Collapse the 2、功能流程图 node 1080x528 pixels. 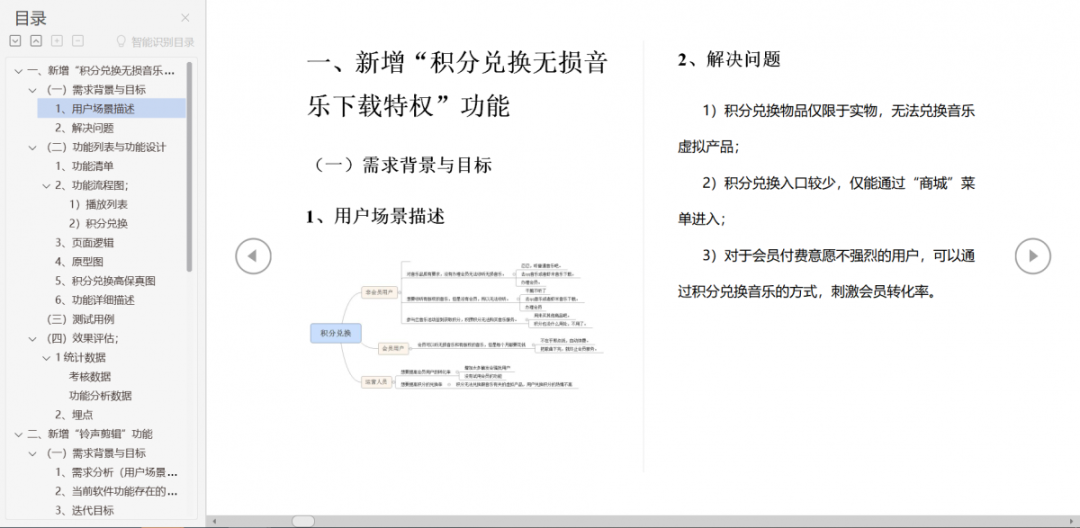pyautogui.click(x=46, y=185)
